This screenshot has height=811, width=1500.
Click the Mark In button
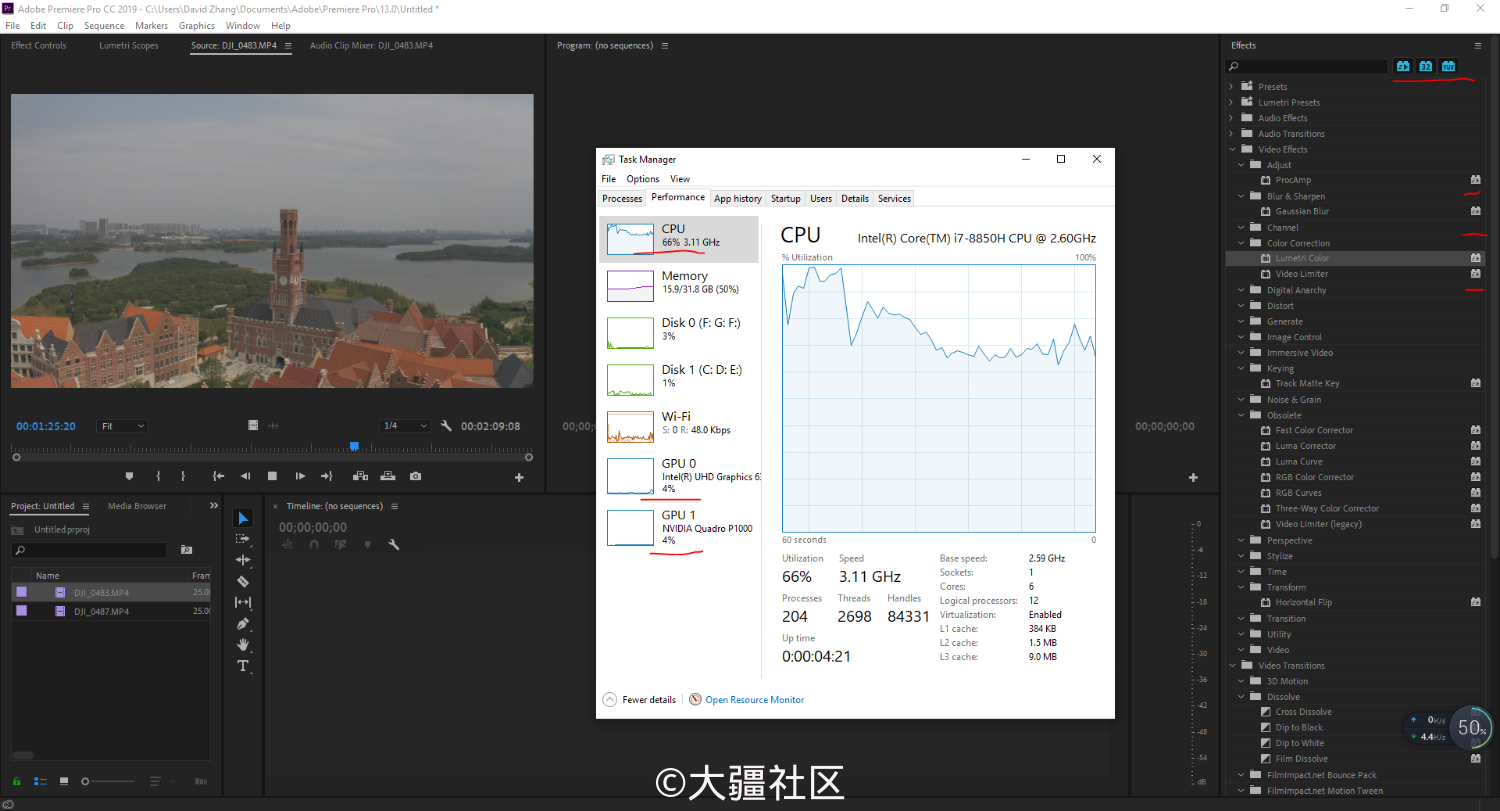(x=158, y=476)
